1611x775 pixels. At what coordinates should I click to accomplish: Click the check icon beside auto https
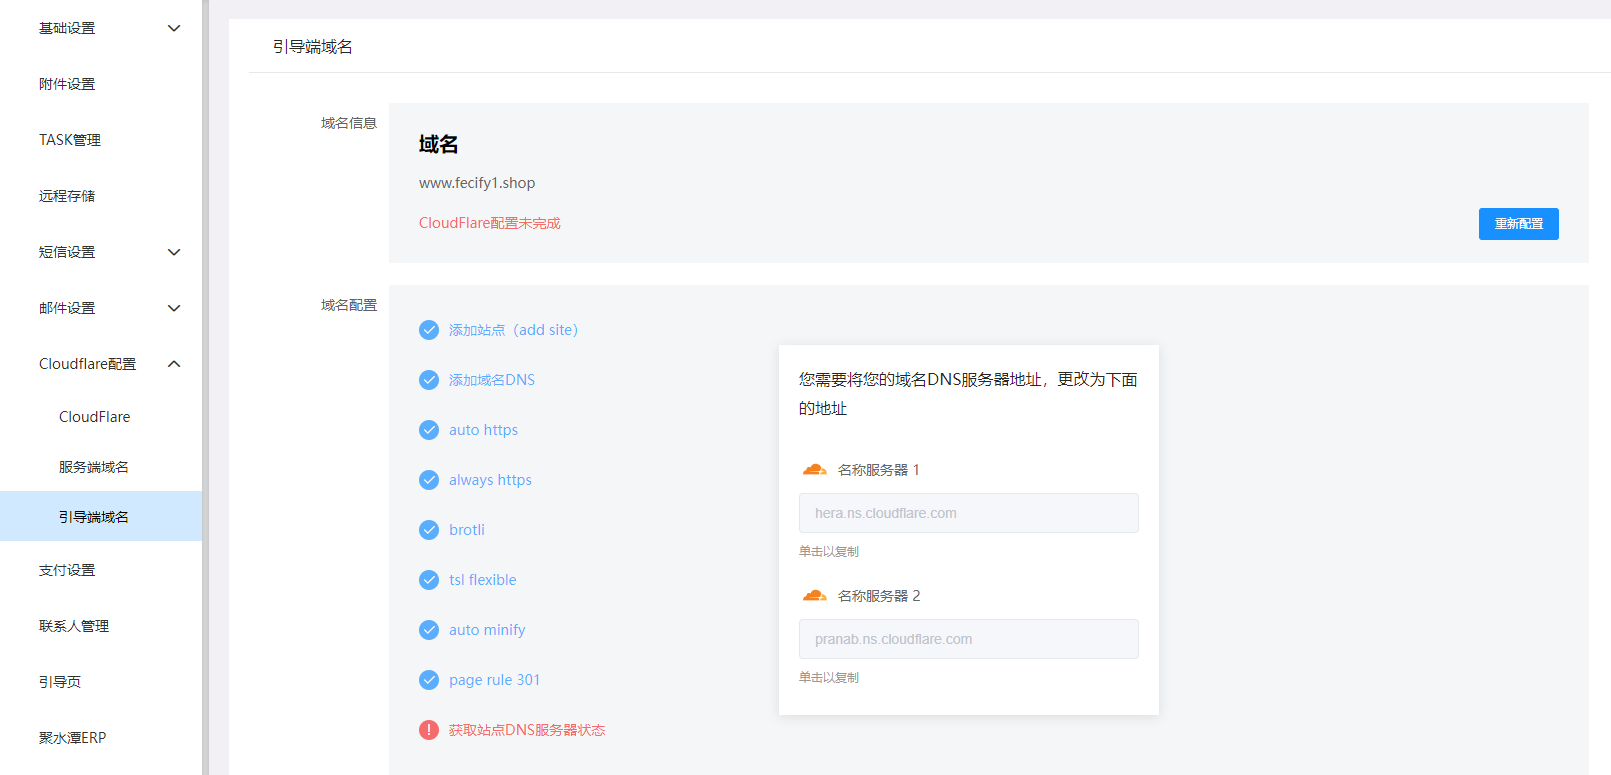coord(429,430)
